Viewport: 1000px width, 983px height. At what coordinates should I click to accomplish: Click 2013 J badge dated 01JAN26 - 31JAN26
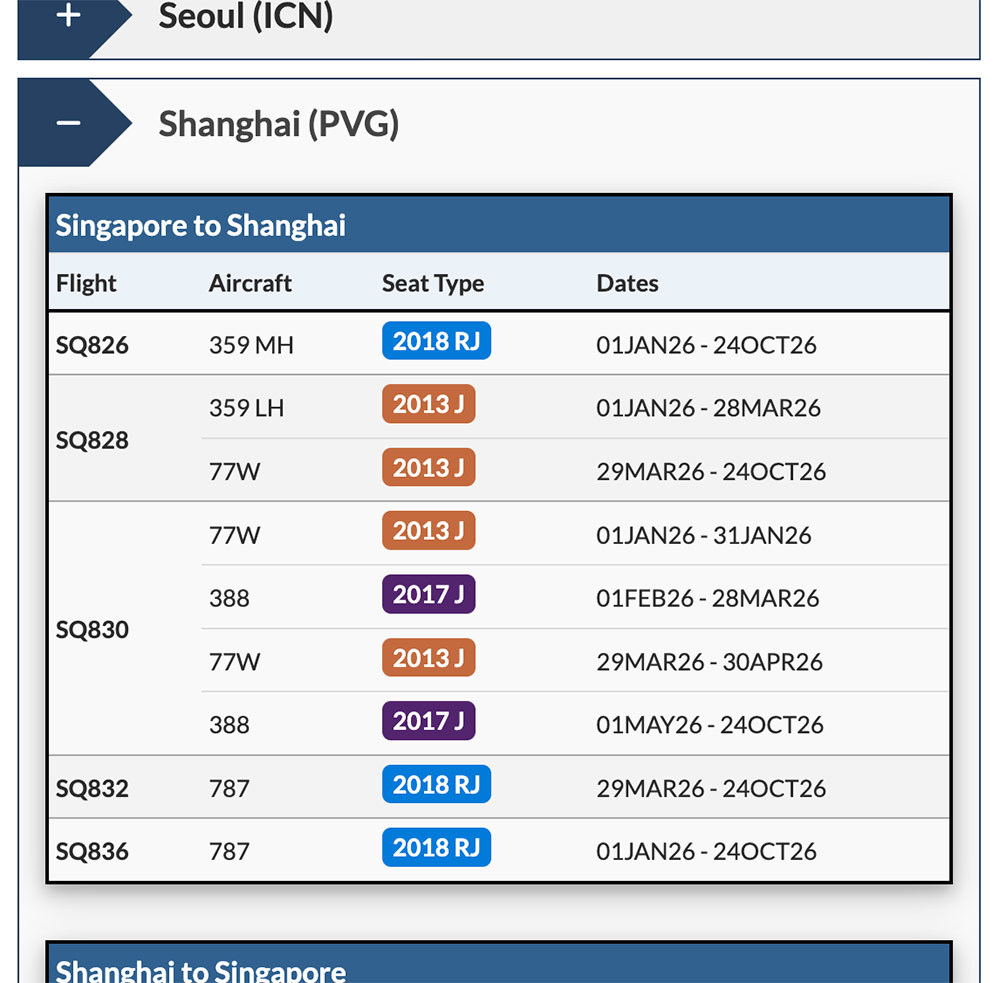pyautogui.click(x=428, y=531)
